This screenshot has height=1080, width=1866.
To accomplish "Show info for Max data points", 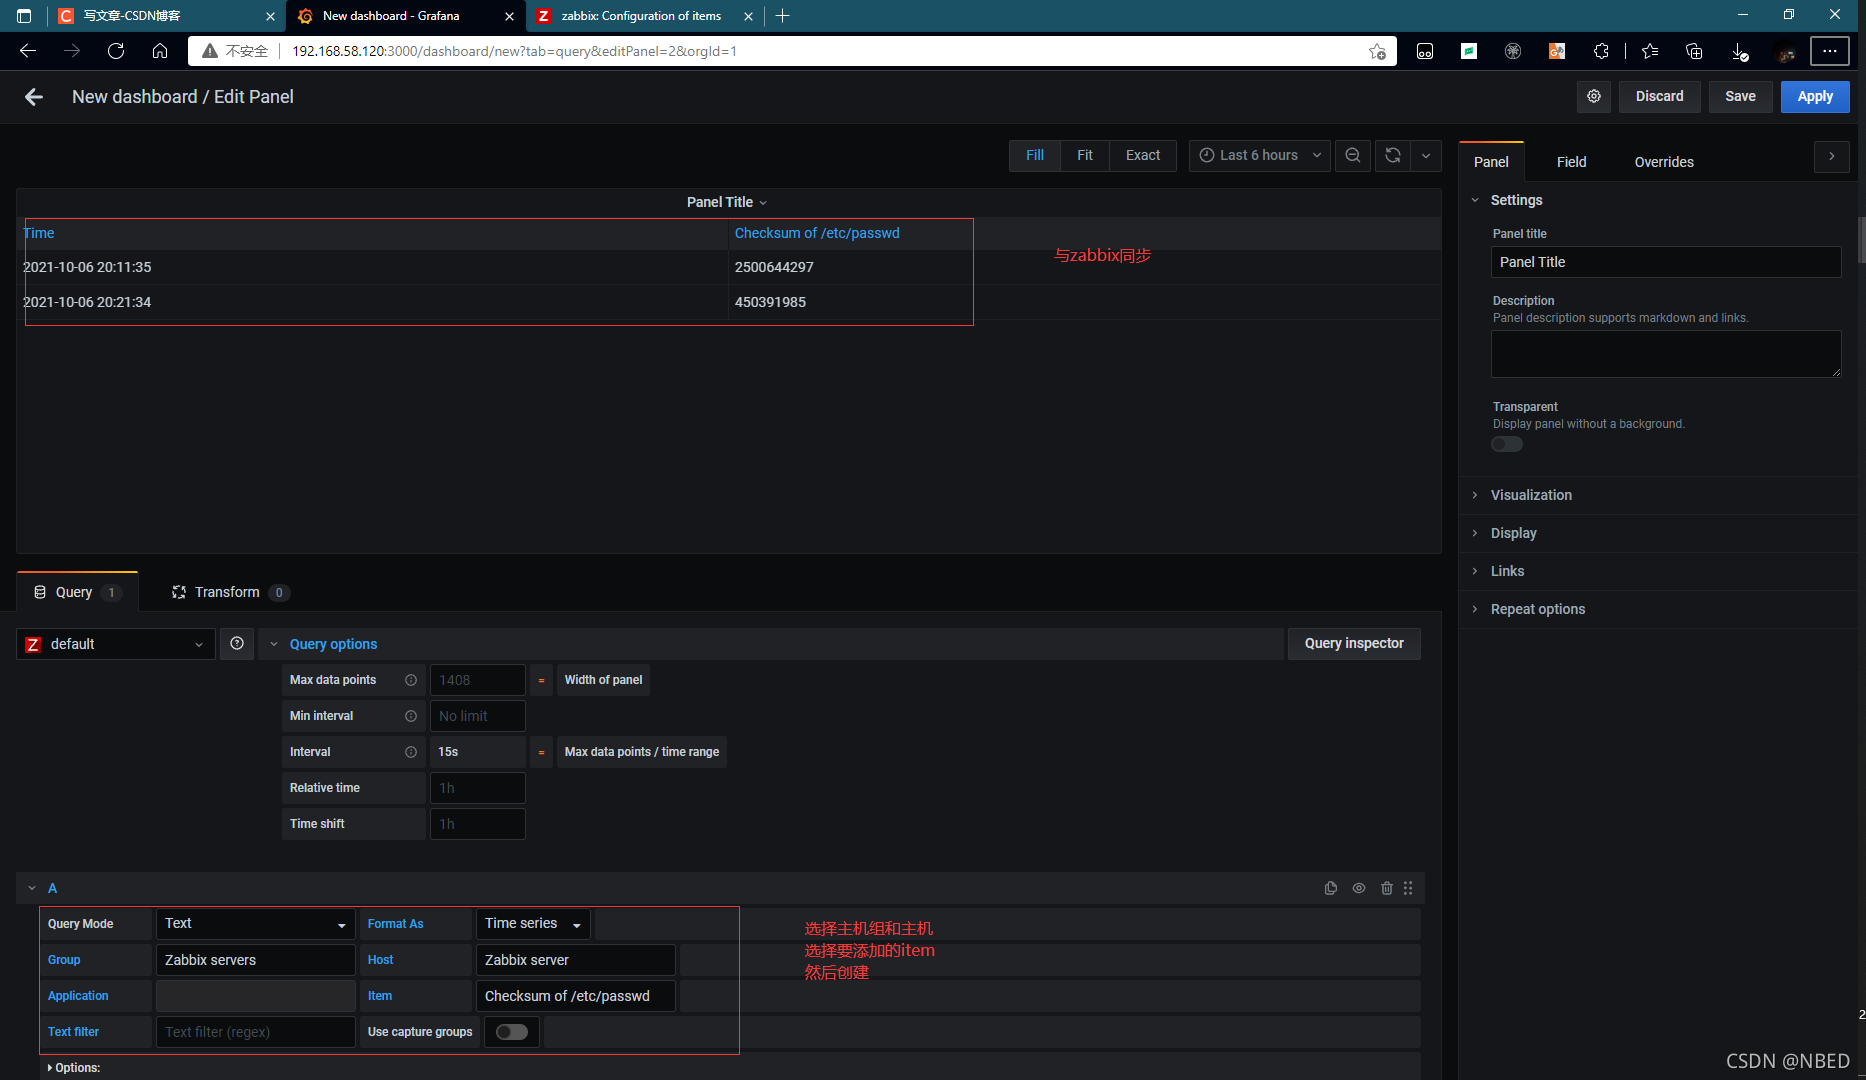I will [411, 680].
